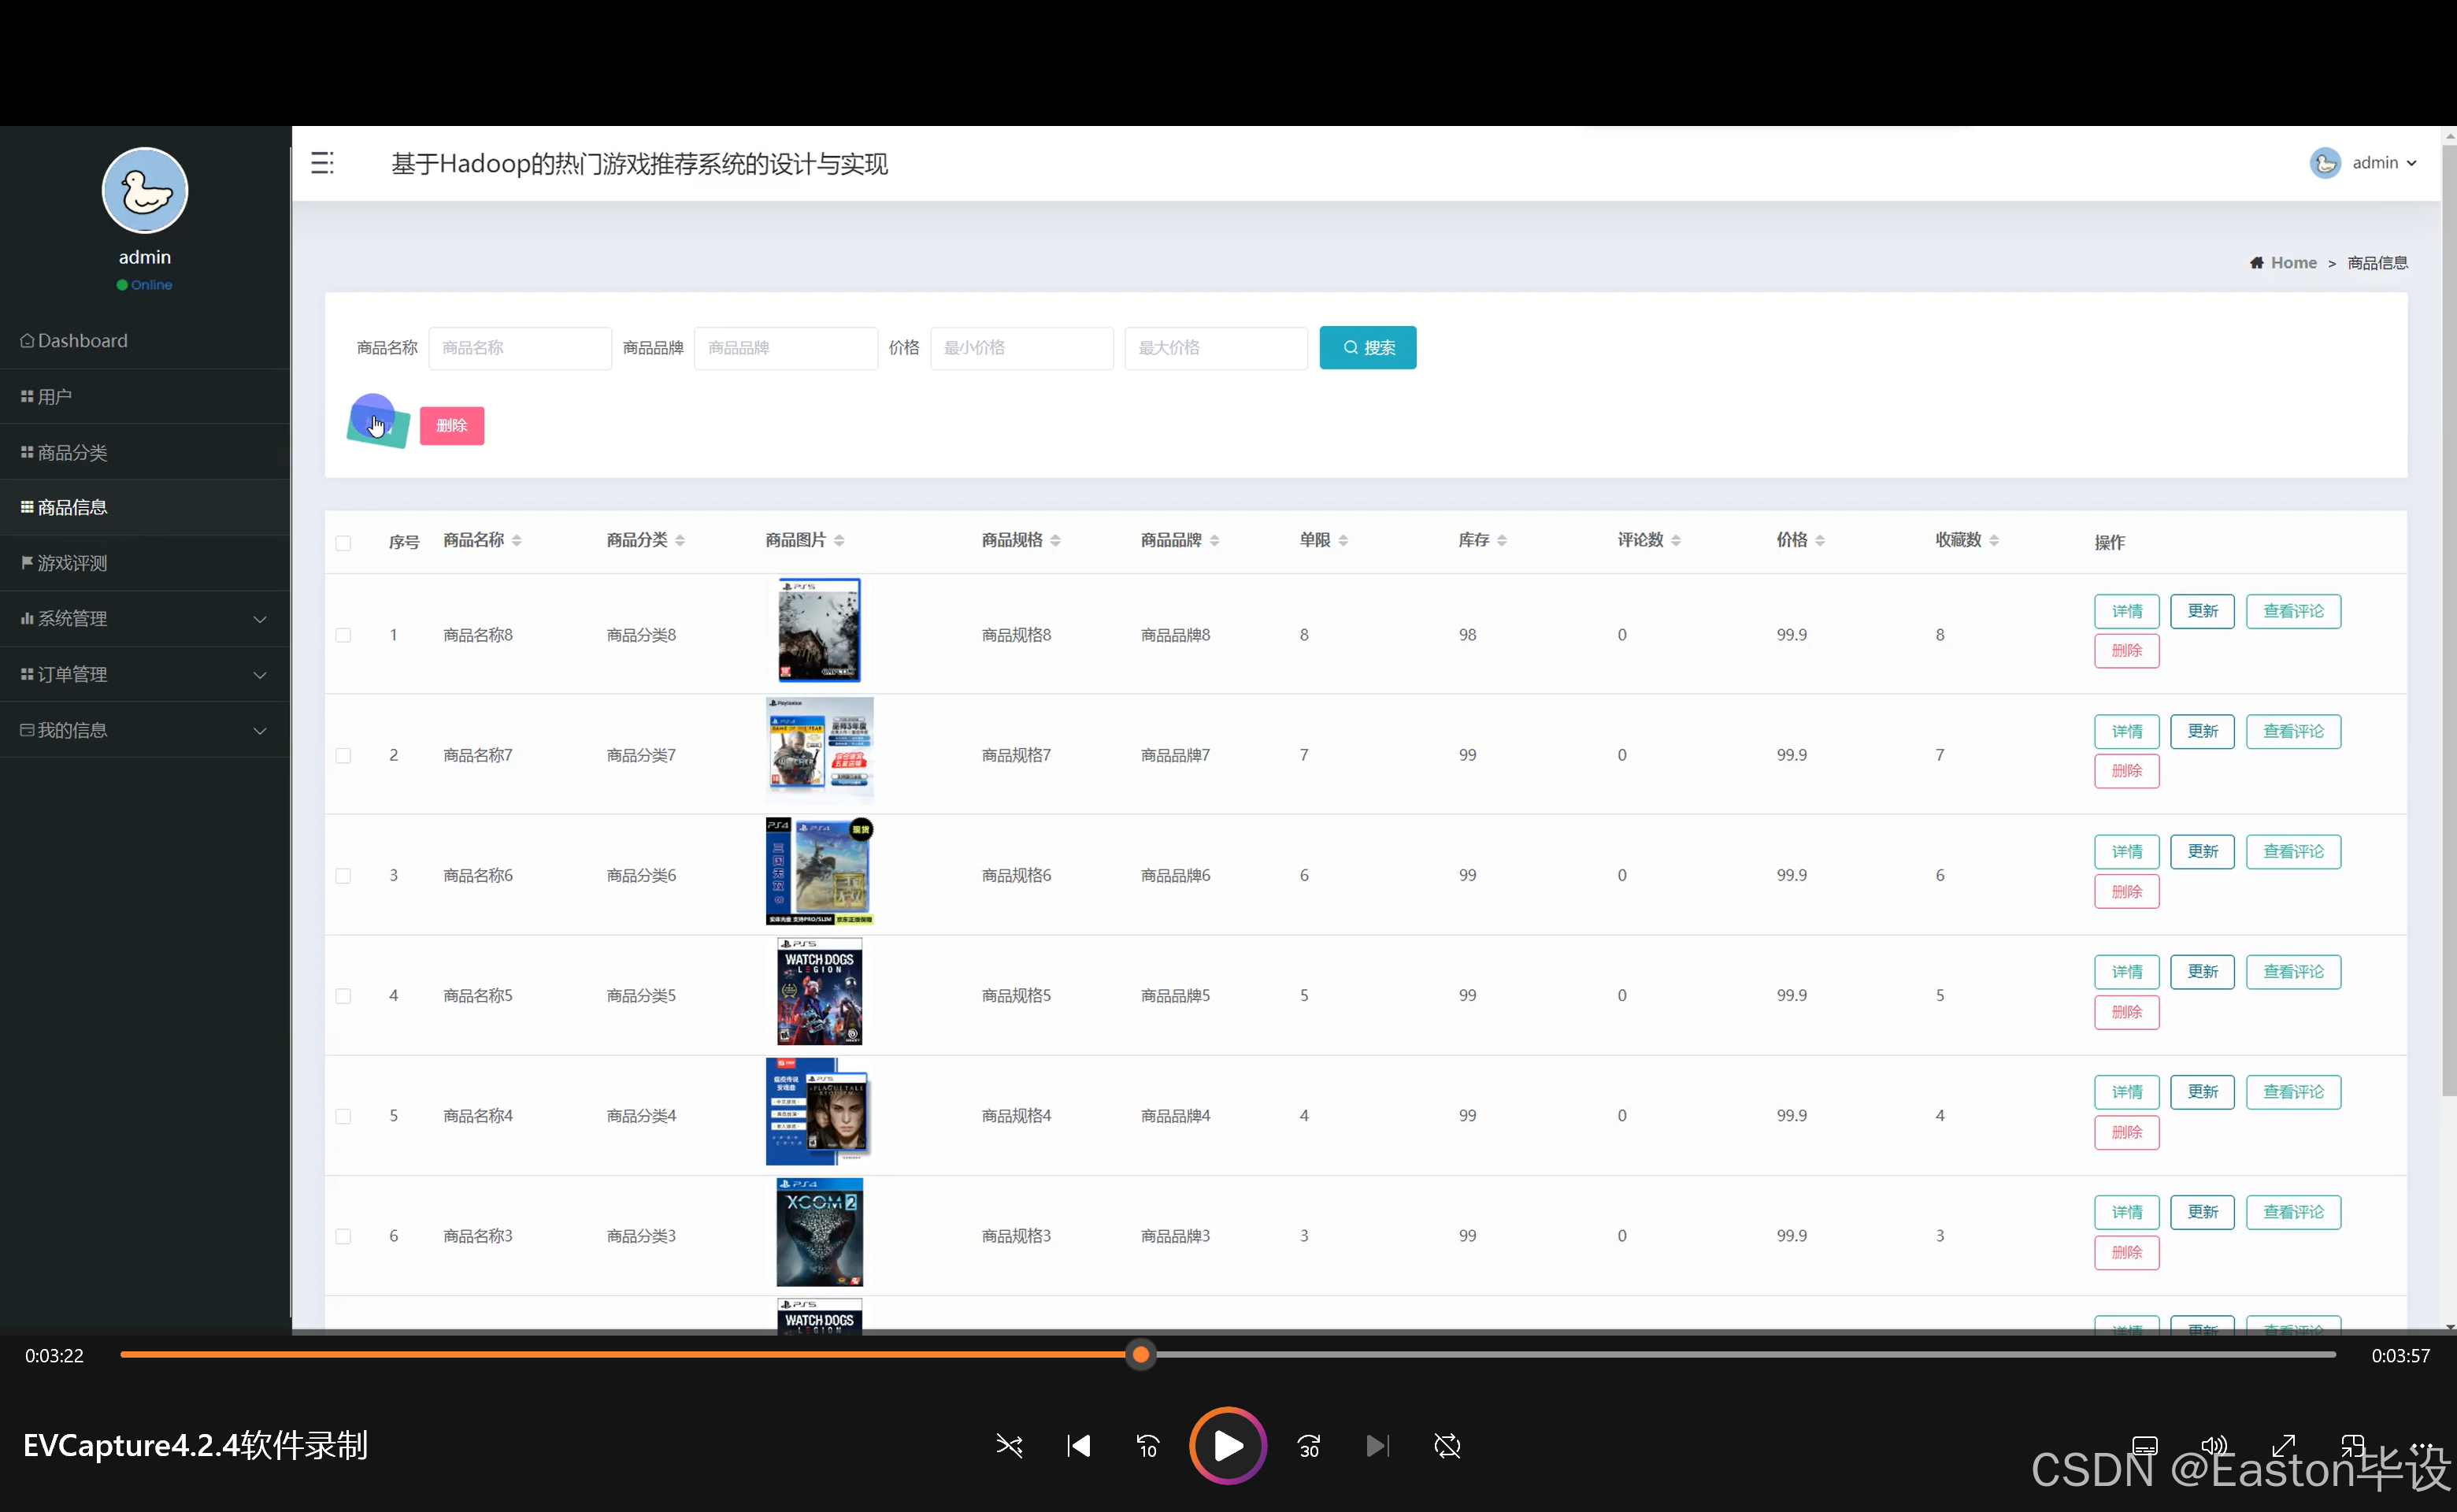The width and height of the screenshot is (2457, 1512).
Task: Click the blue 搜索 search button
Action: (1367, 347)
